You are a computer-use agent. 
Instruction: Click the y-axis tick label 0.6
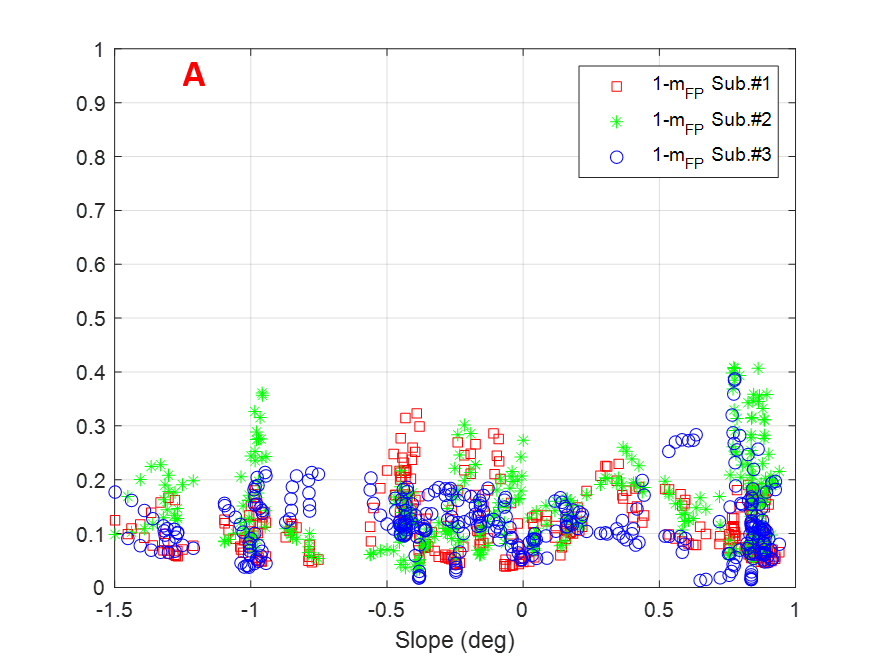click(x=91, y=265)
